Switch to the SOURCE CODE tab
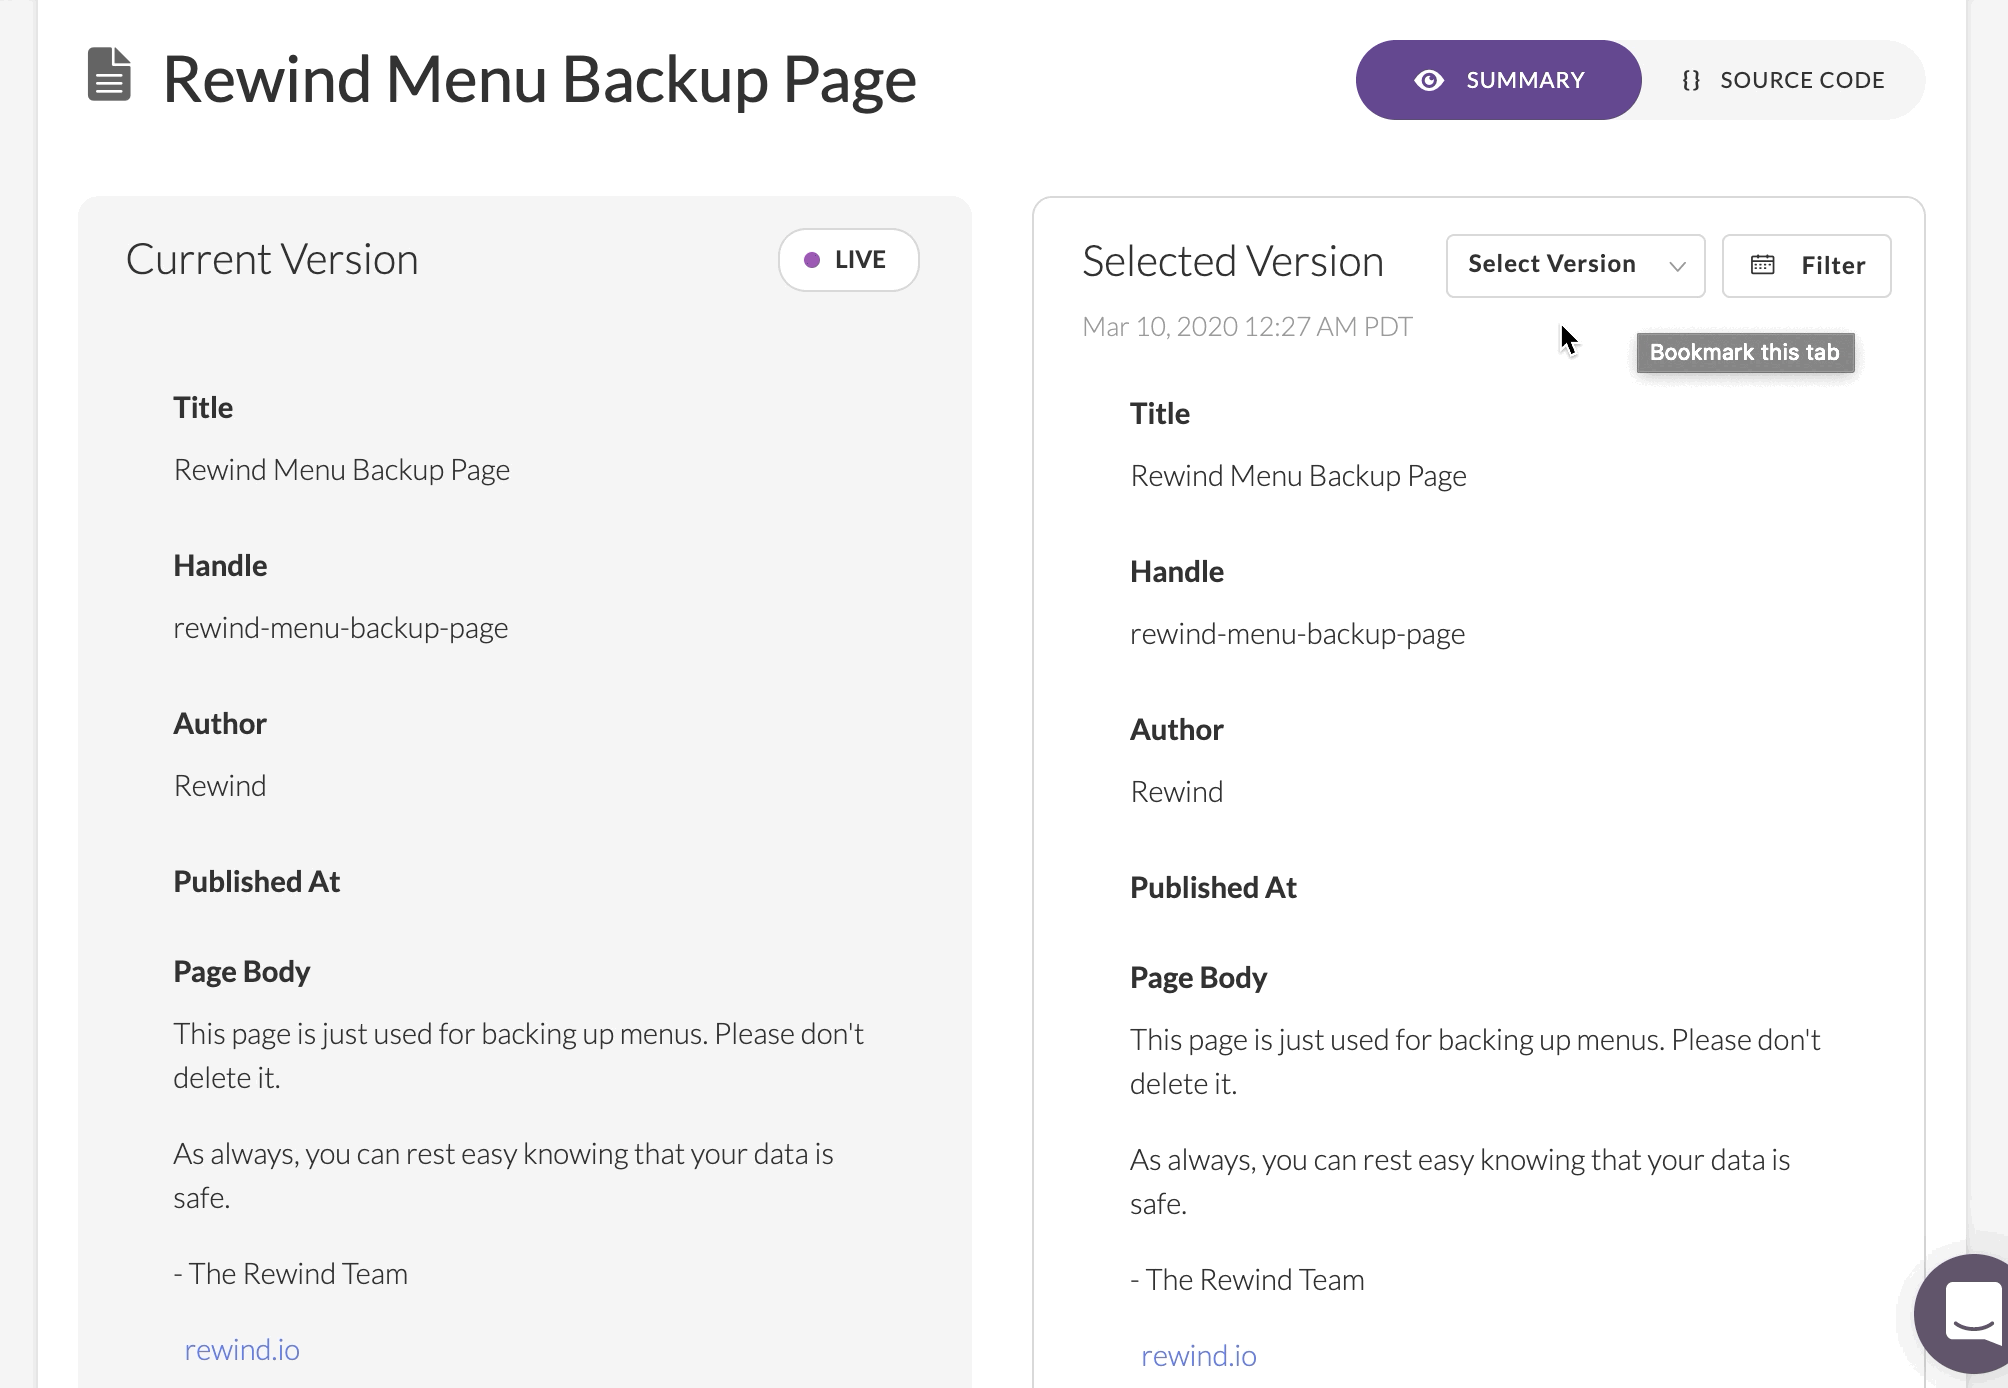This screenshot has height=1388, width=2008. [1783, 80]
